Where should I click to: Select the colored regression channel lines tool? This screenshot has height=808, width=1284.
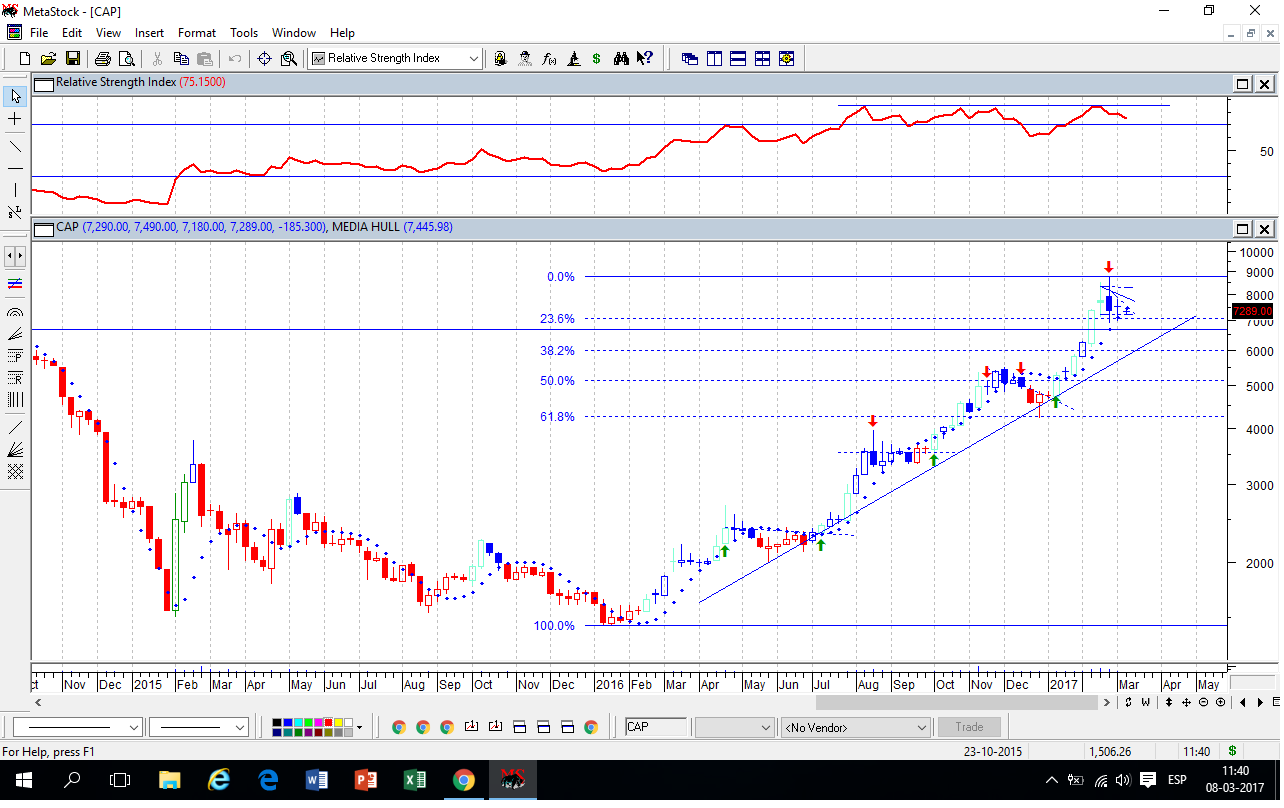pyautogui.click(x=15, y=284)
